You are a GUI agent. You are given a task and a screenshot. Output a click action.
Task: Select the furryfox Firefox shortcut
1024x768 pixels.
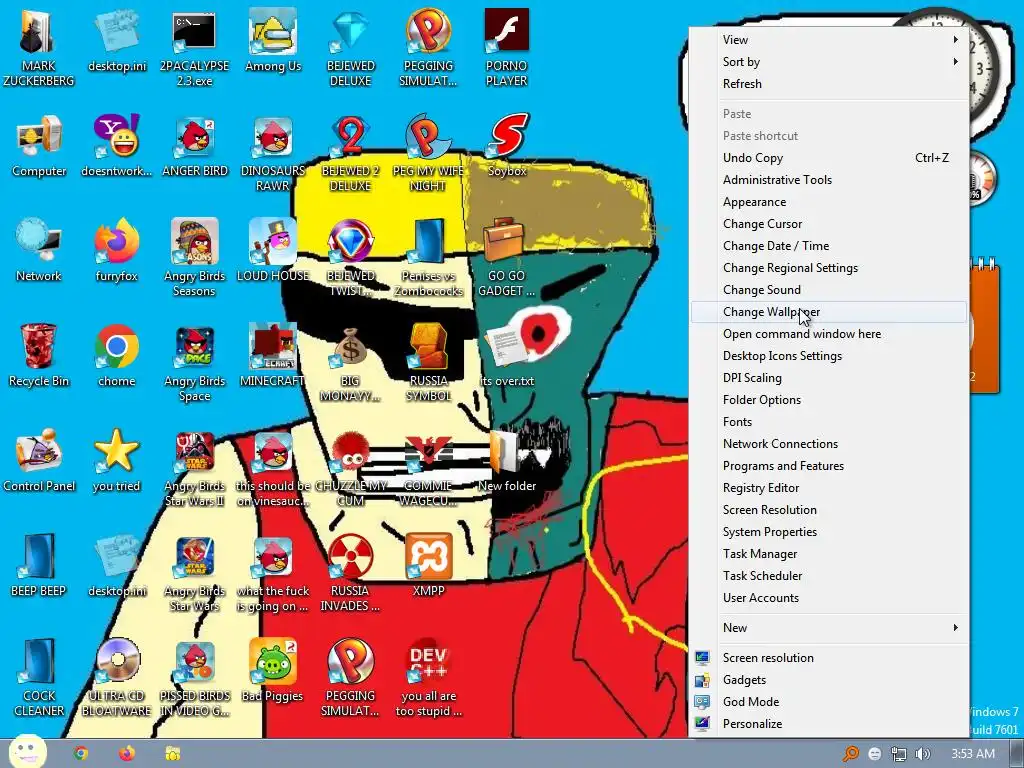(x=116, y=250)
